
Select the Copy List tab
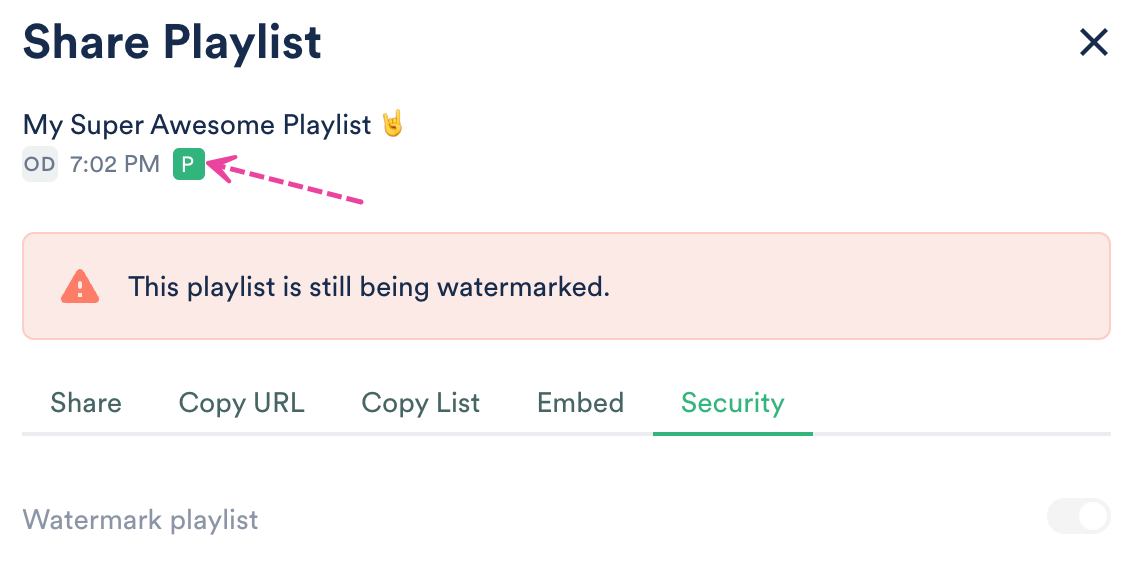[420, 403]
